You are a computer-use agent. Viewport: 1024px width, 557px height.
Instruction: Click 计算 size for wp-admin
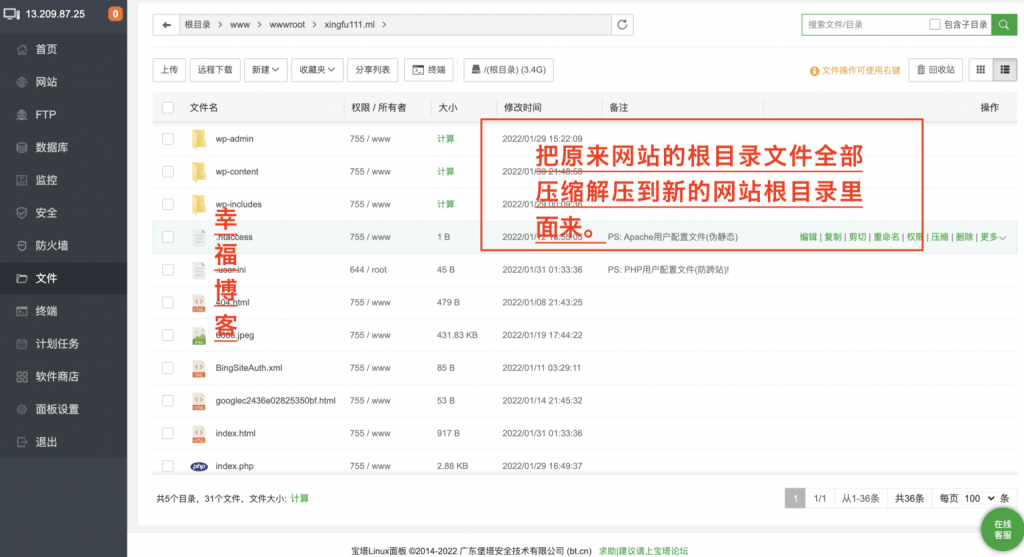445,139
